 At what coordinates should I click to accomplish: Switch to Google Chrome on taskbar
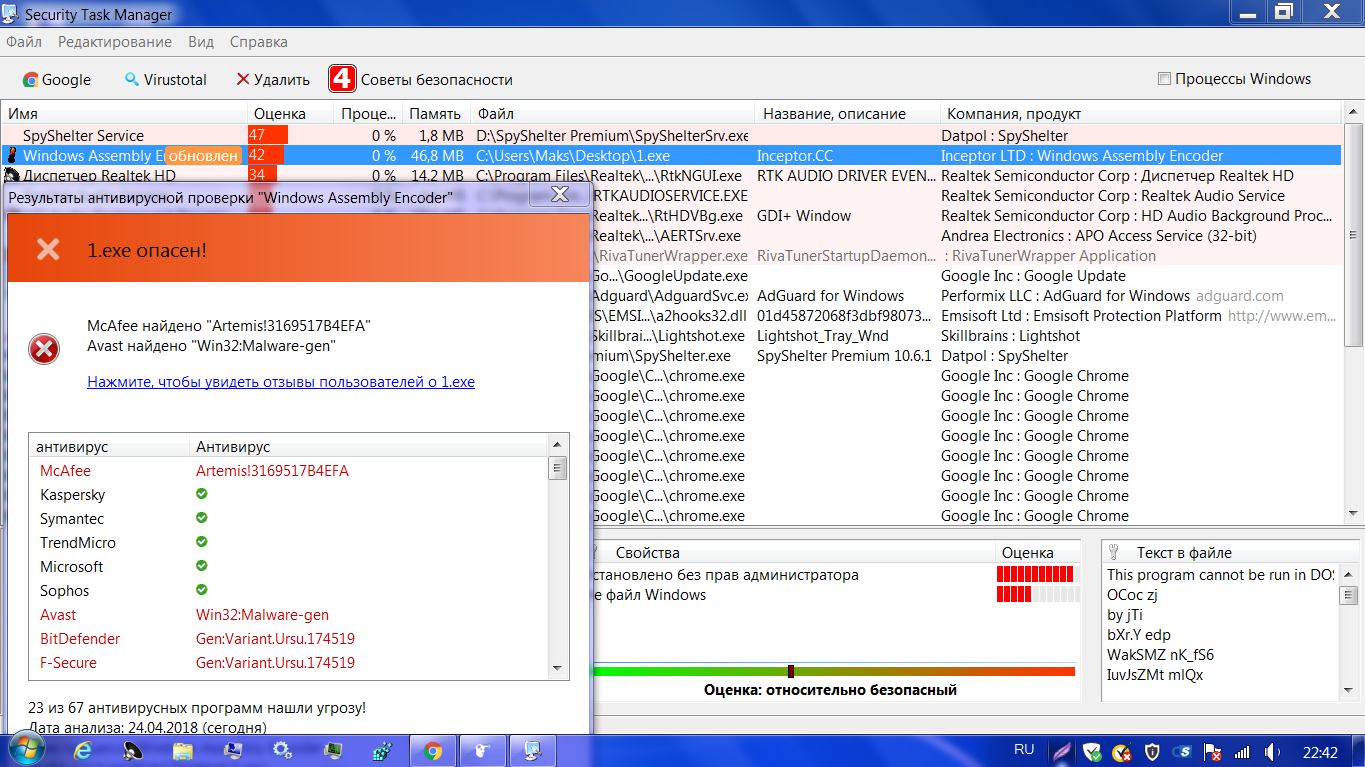pyautogui.click(x=433, y=751)
